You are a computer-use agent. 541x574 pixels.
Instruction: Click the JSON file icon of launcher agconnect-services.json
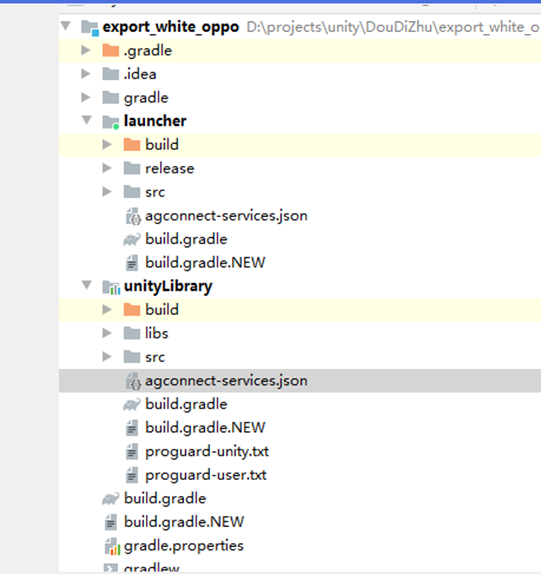(133, 216)
